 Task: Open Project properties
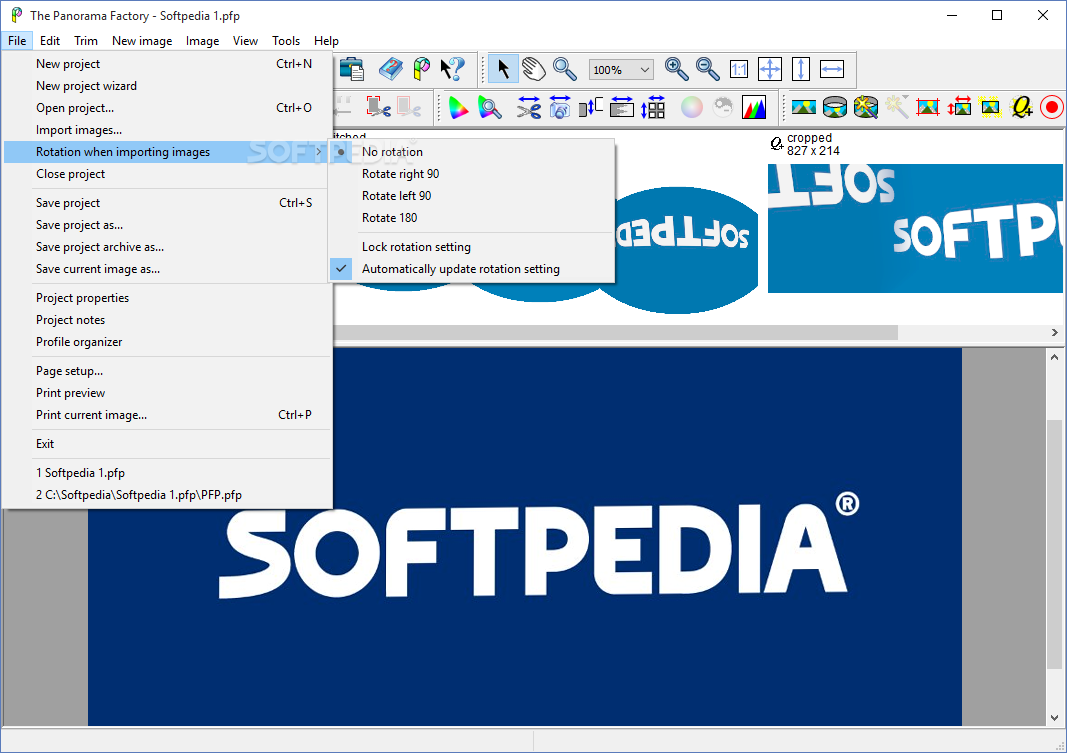(x=167, y=297)
